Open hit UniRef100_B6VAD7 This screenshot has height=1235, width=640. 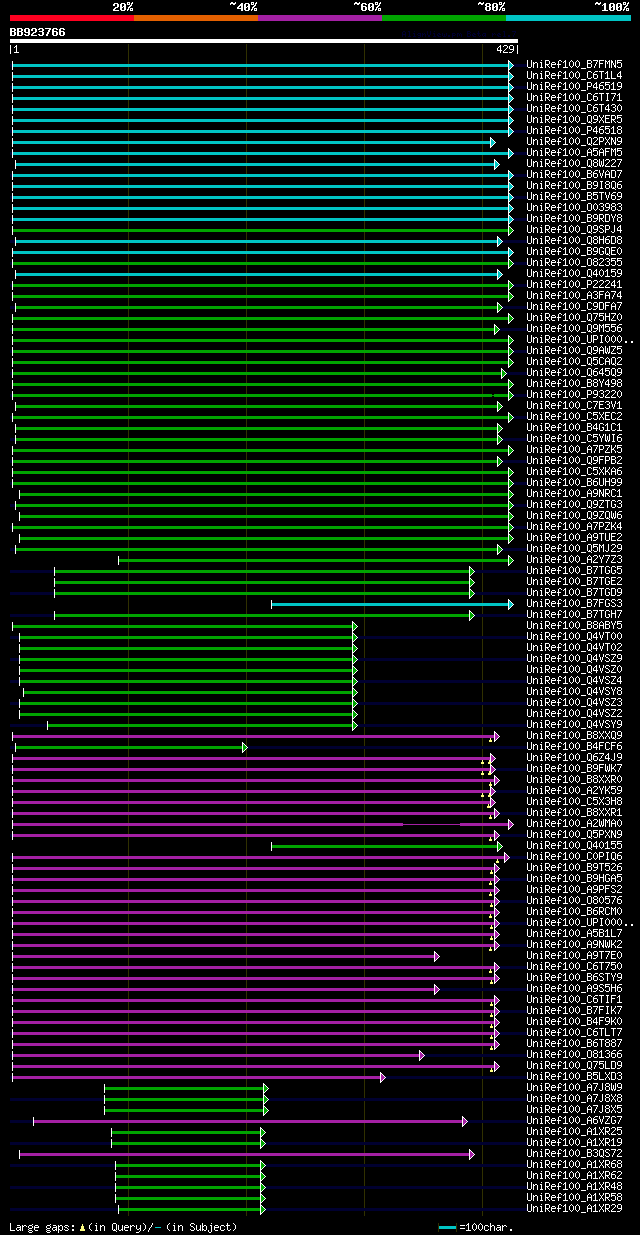tap(574, 174)
